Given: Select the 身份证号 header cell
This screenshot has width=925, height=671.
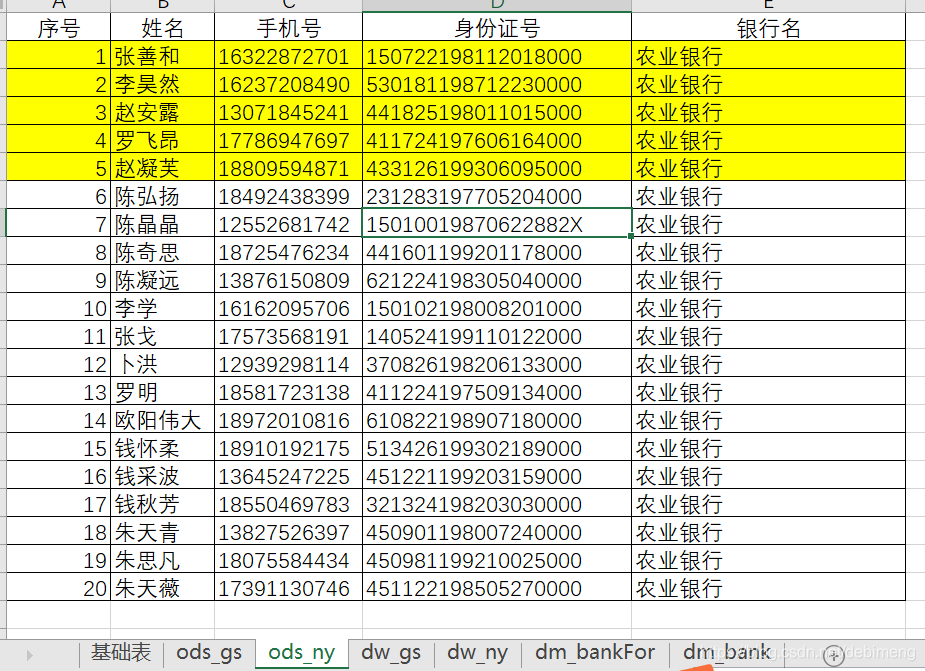Looking at the screenshot, I should pos(497,27).
